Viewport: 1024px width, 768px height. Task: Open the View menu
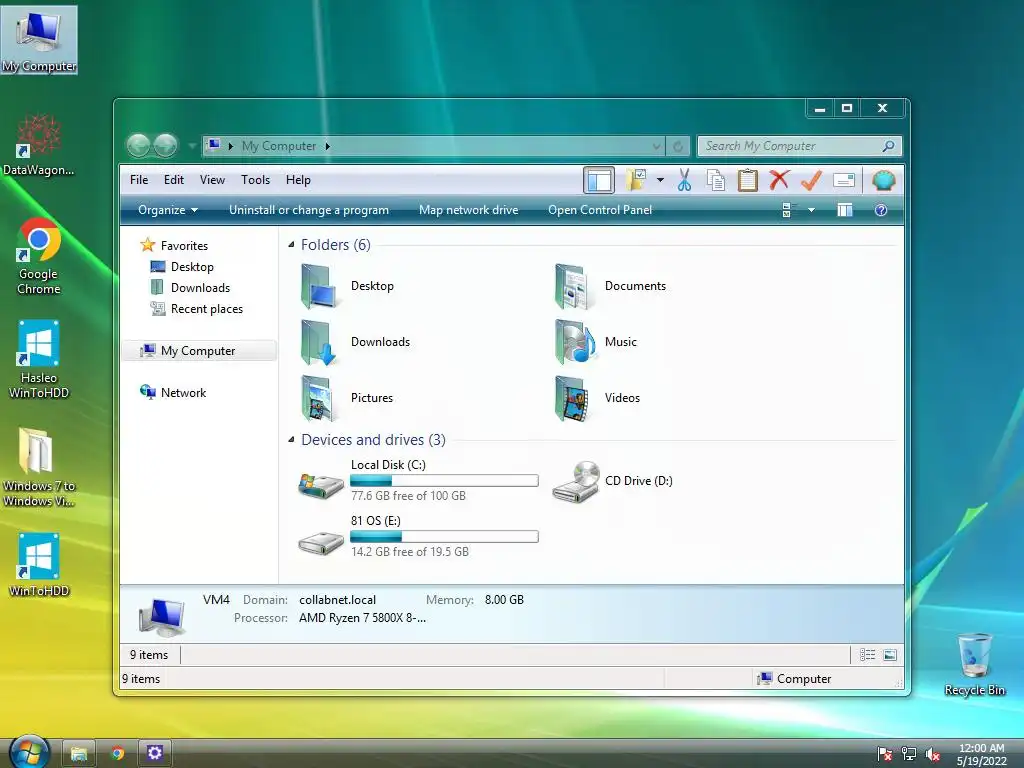pos(212,180)
